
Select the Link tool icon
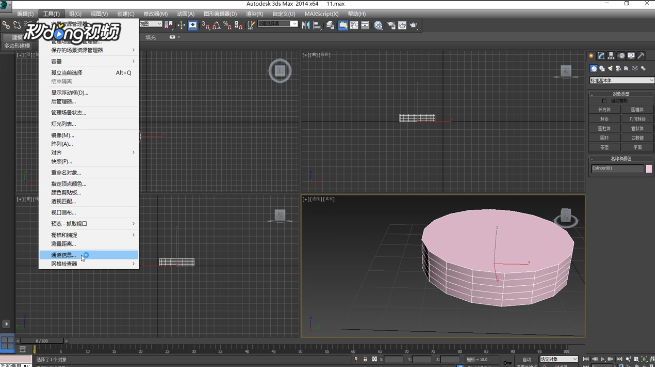click(x=6, y=25)
